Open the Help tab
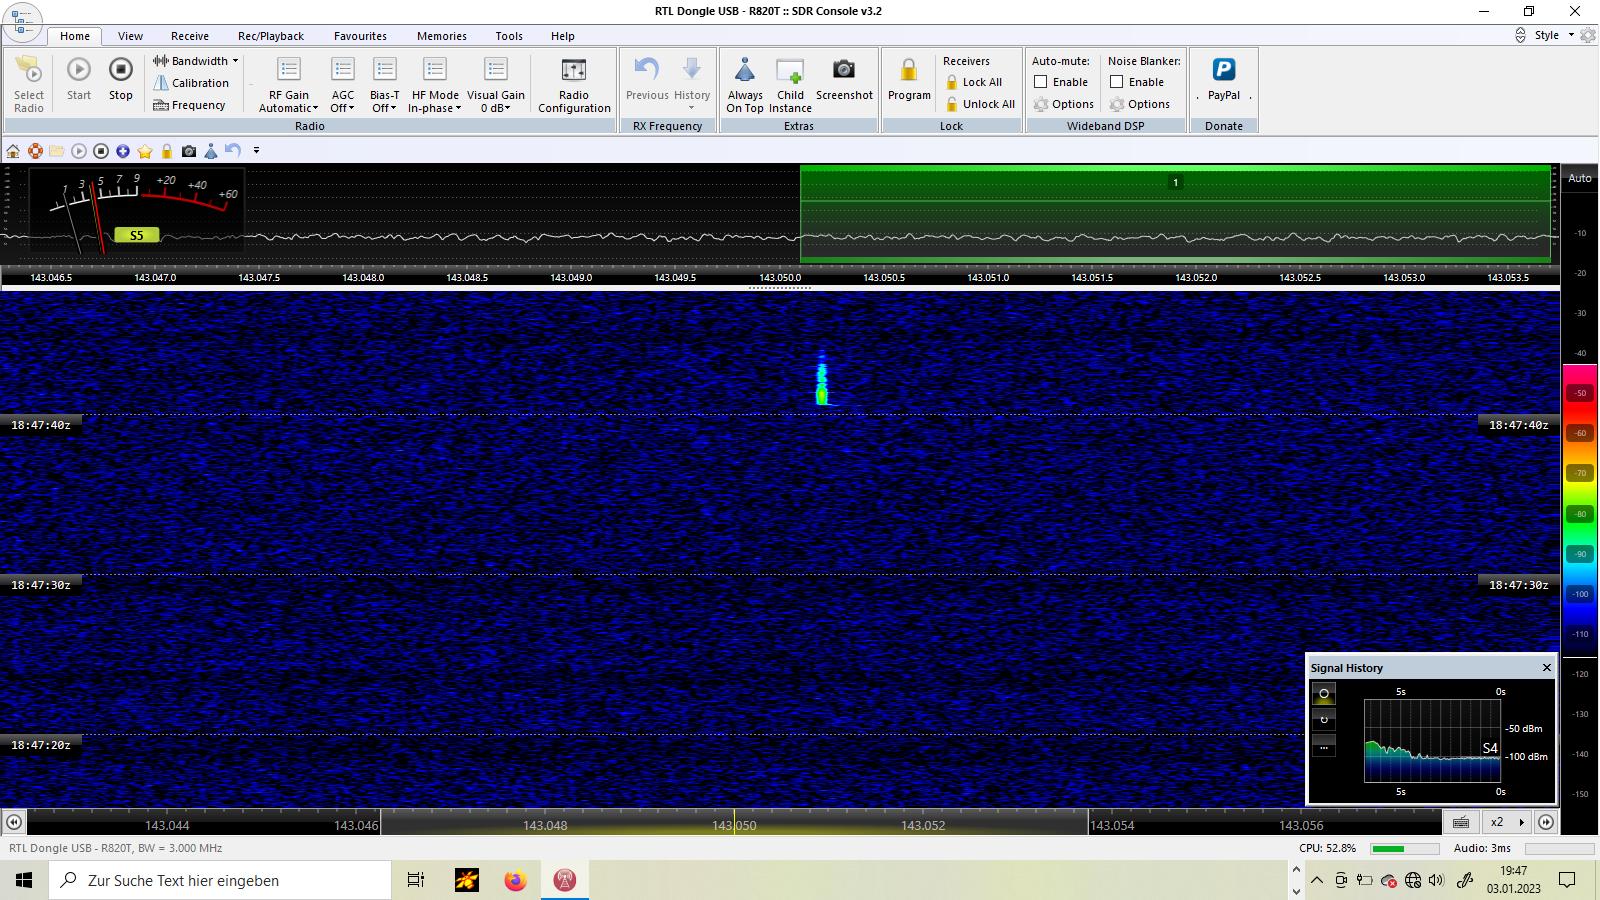The width and height of the screenshot is (1600, 900). (563, 36)
